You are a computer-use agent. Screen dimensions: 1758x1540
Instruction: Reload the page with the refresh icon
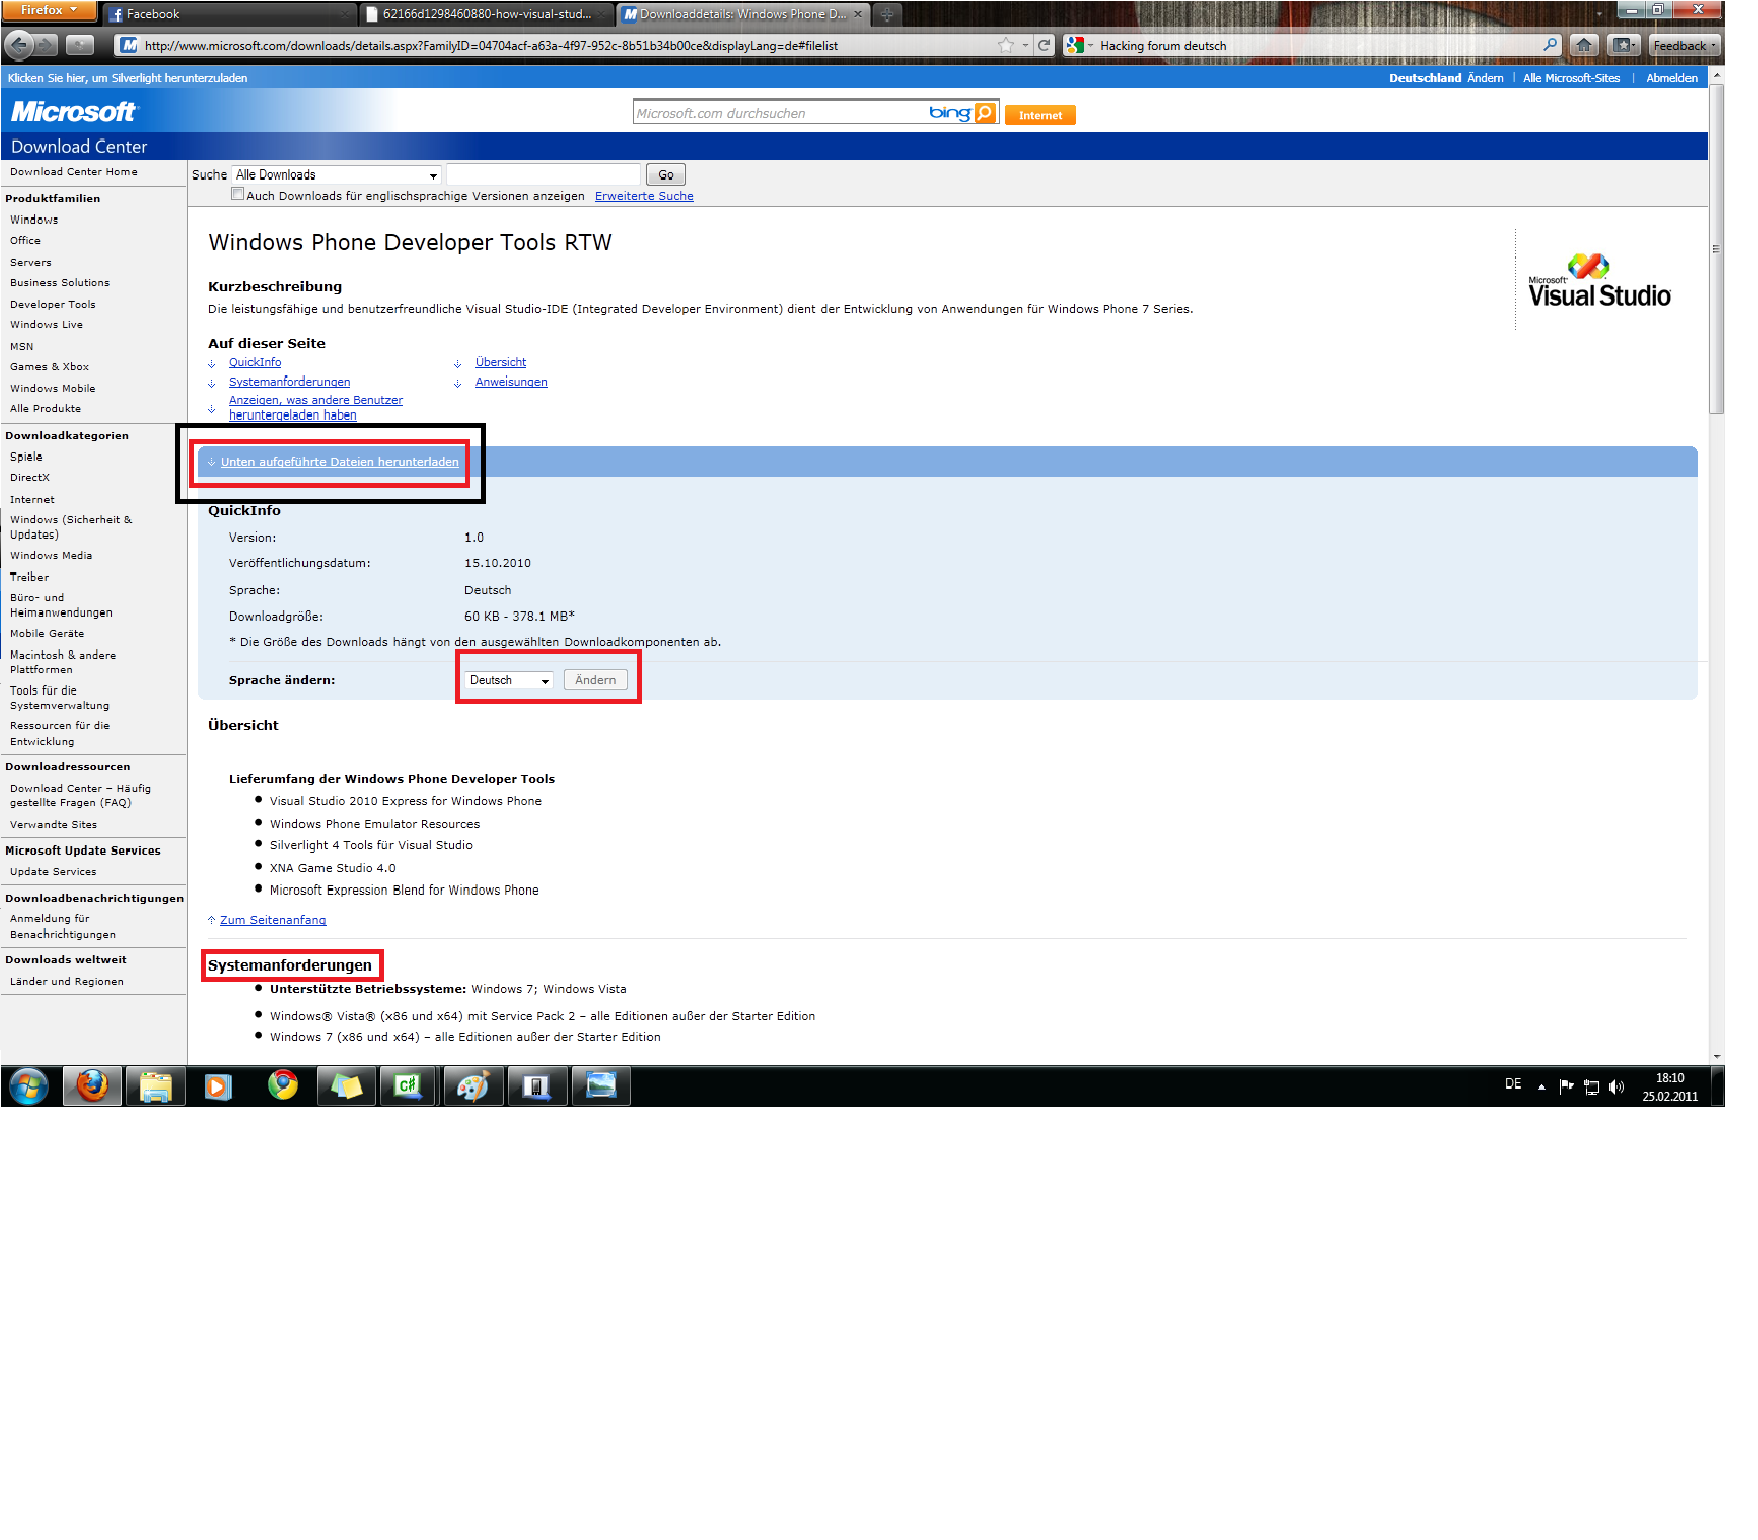[1044, 45]
